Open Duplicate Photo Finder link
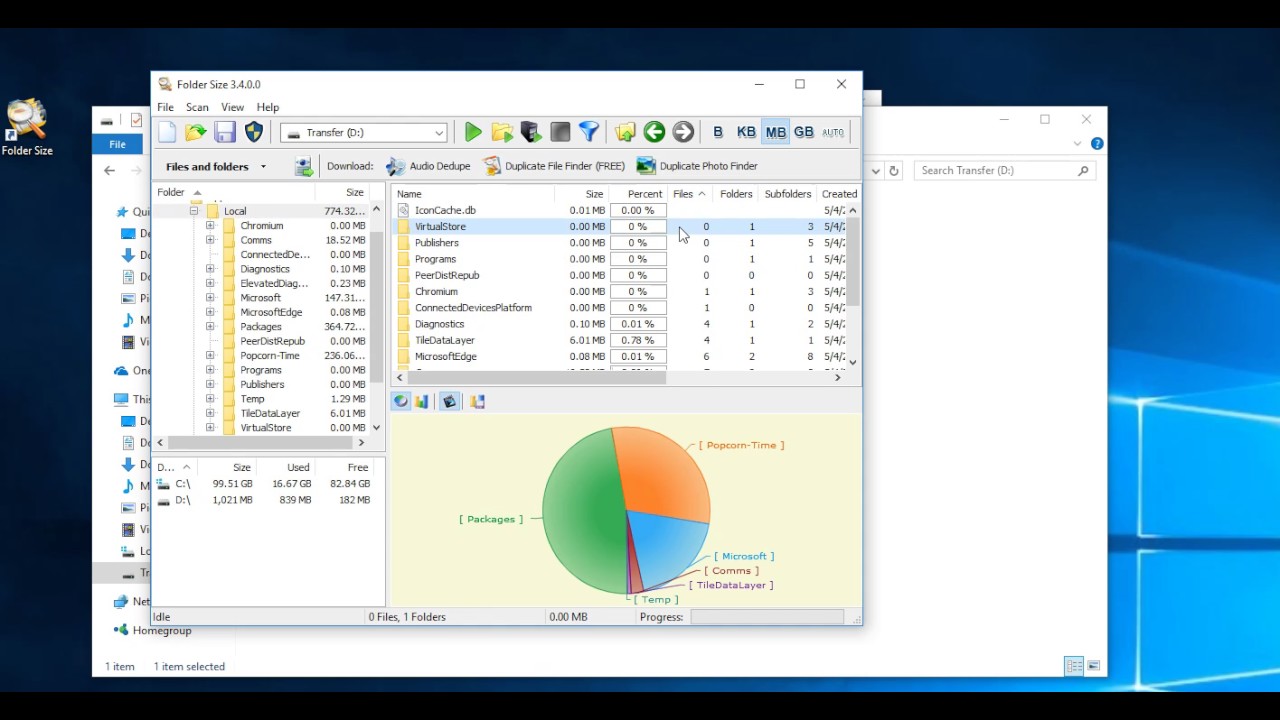This screenshot has height=720, width=1280. click(x=697, y=166)
